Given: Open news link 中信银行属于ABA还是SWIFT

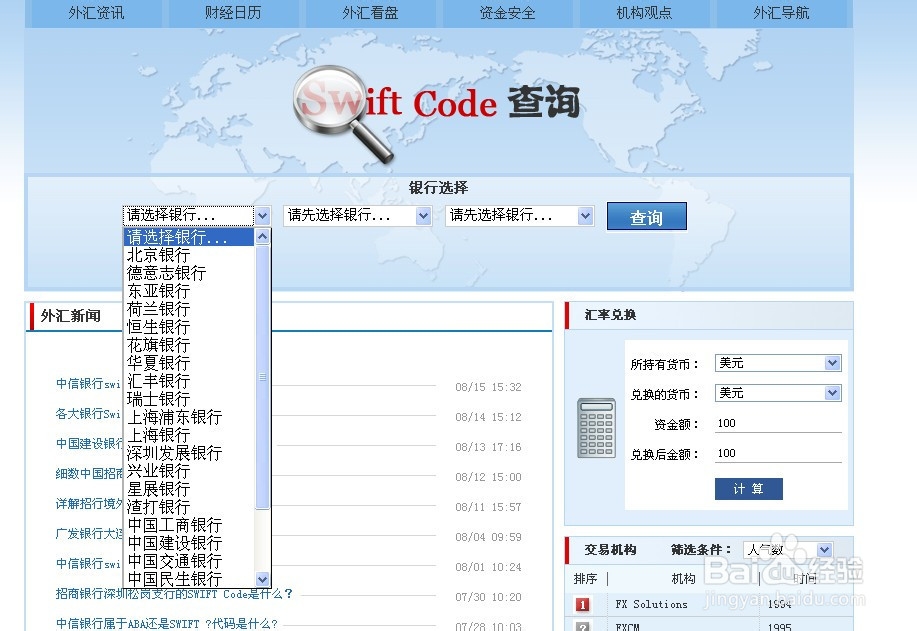Looking at the screenshot, I should (167, 623).
